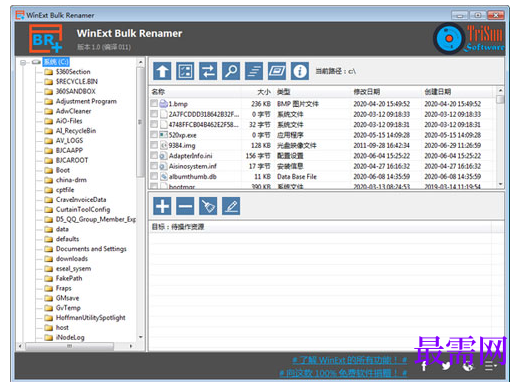Tick the 9384.img checkbox
The image size is (526, 382).
click(x=154, y=145)
